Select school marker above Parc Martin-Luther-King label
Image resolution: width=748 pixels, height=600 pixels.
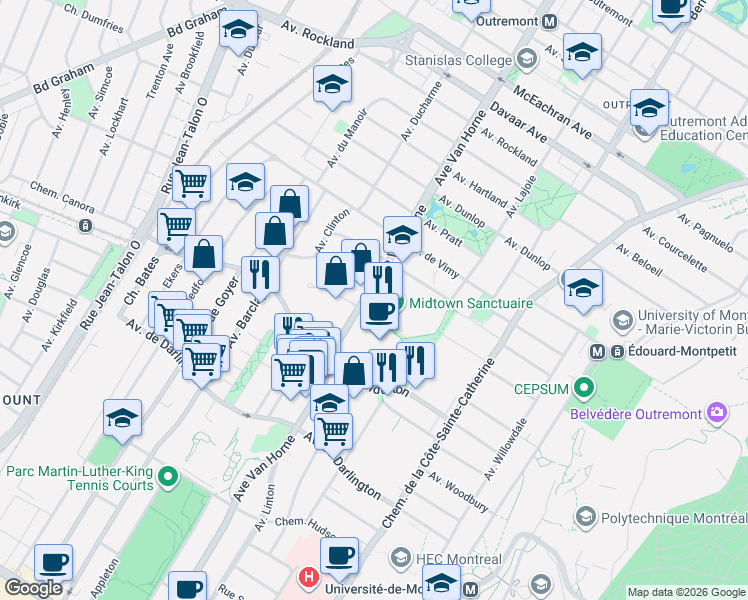[x=123, y=420]
